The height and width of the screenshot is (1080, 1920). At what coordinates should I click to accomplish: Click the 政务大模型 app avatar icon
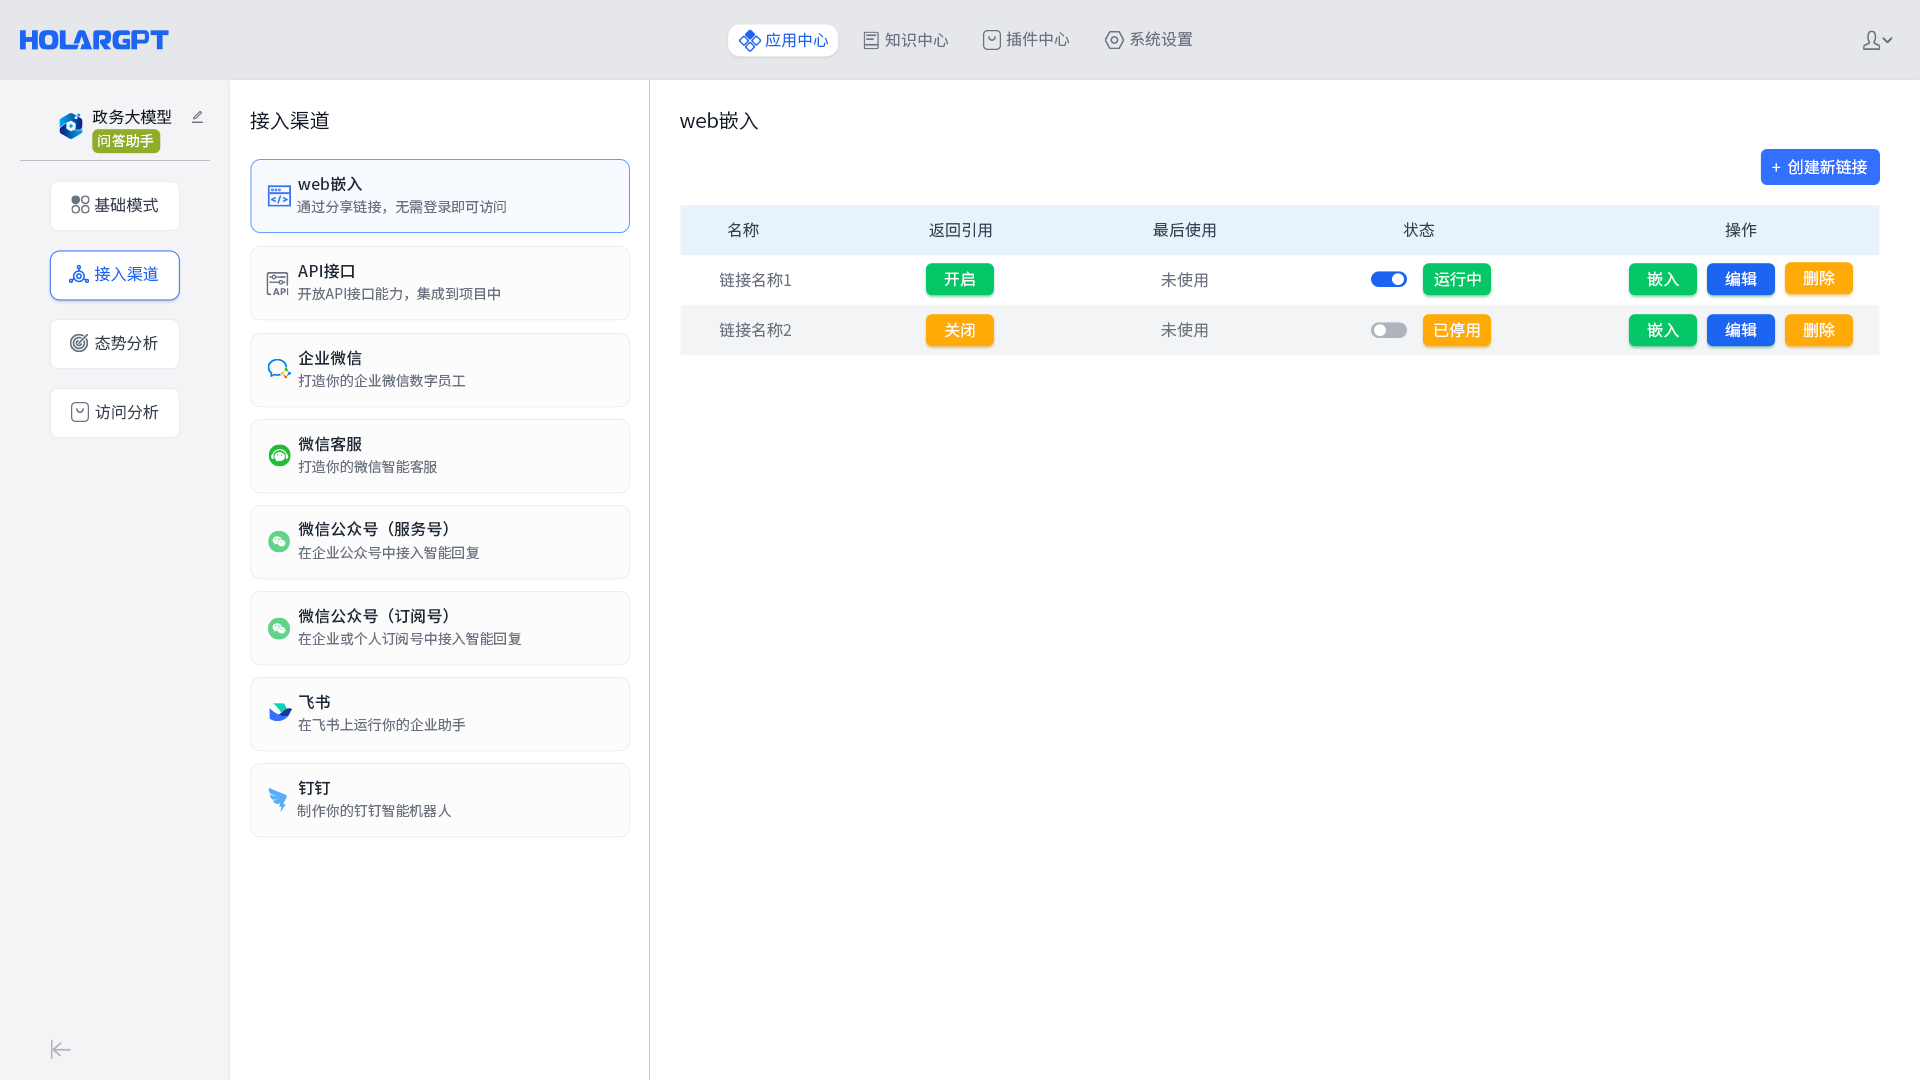[x=71, y=126]
